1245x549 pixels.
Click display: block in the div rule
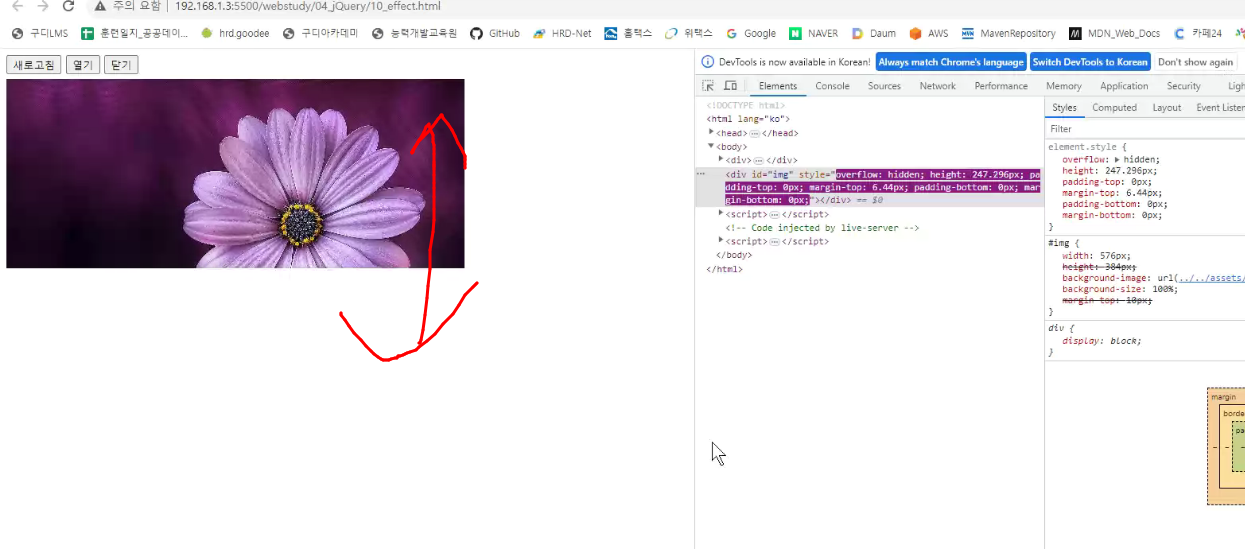click(x=1101, y=340)
